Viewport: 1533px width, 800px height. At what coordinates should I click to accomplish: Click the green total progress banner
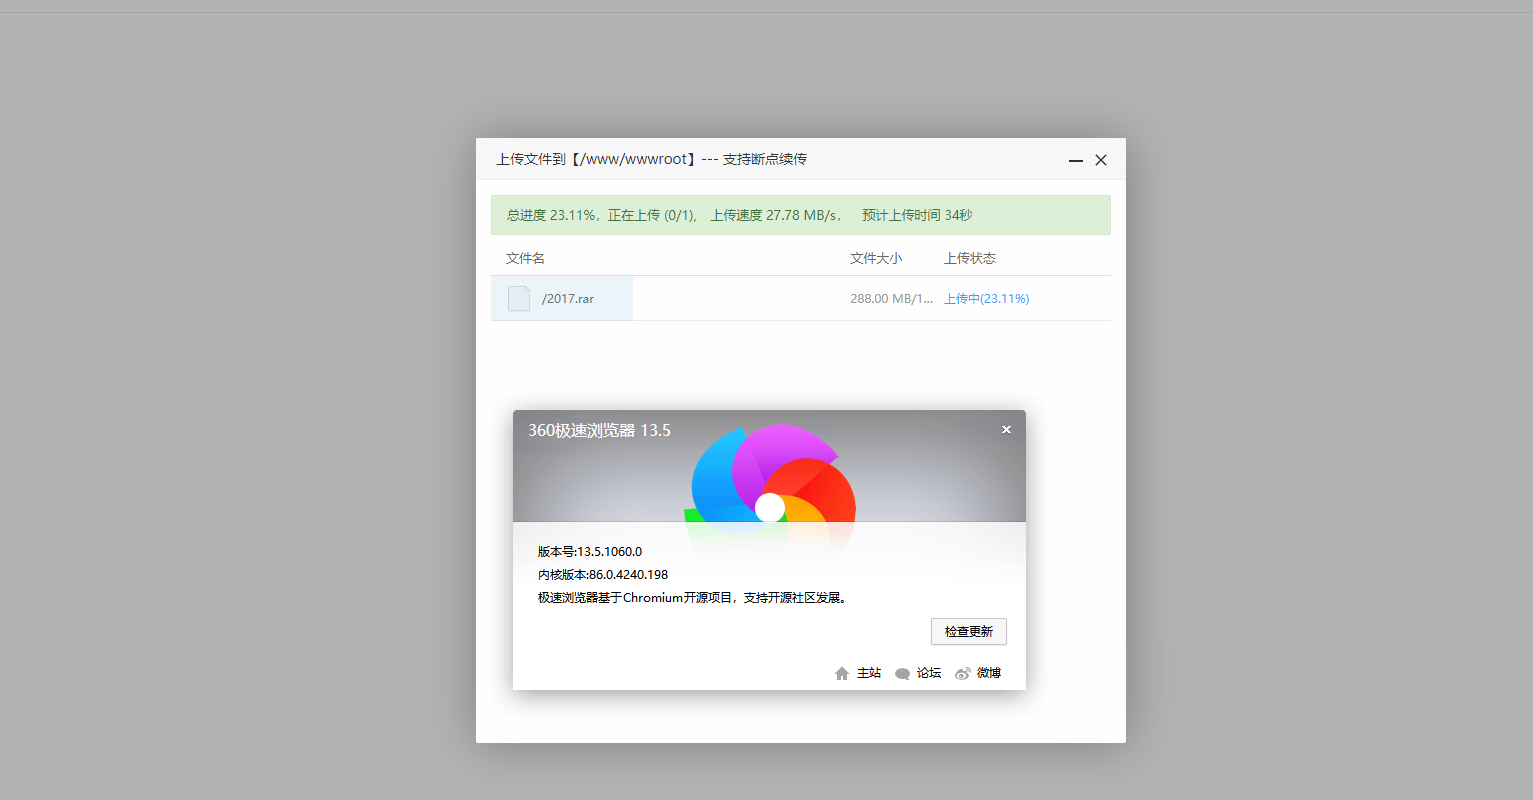point(800,215)
